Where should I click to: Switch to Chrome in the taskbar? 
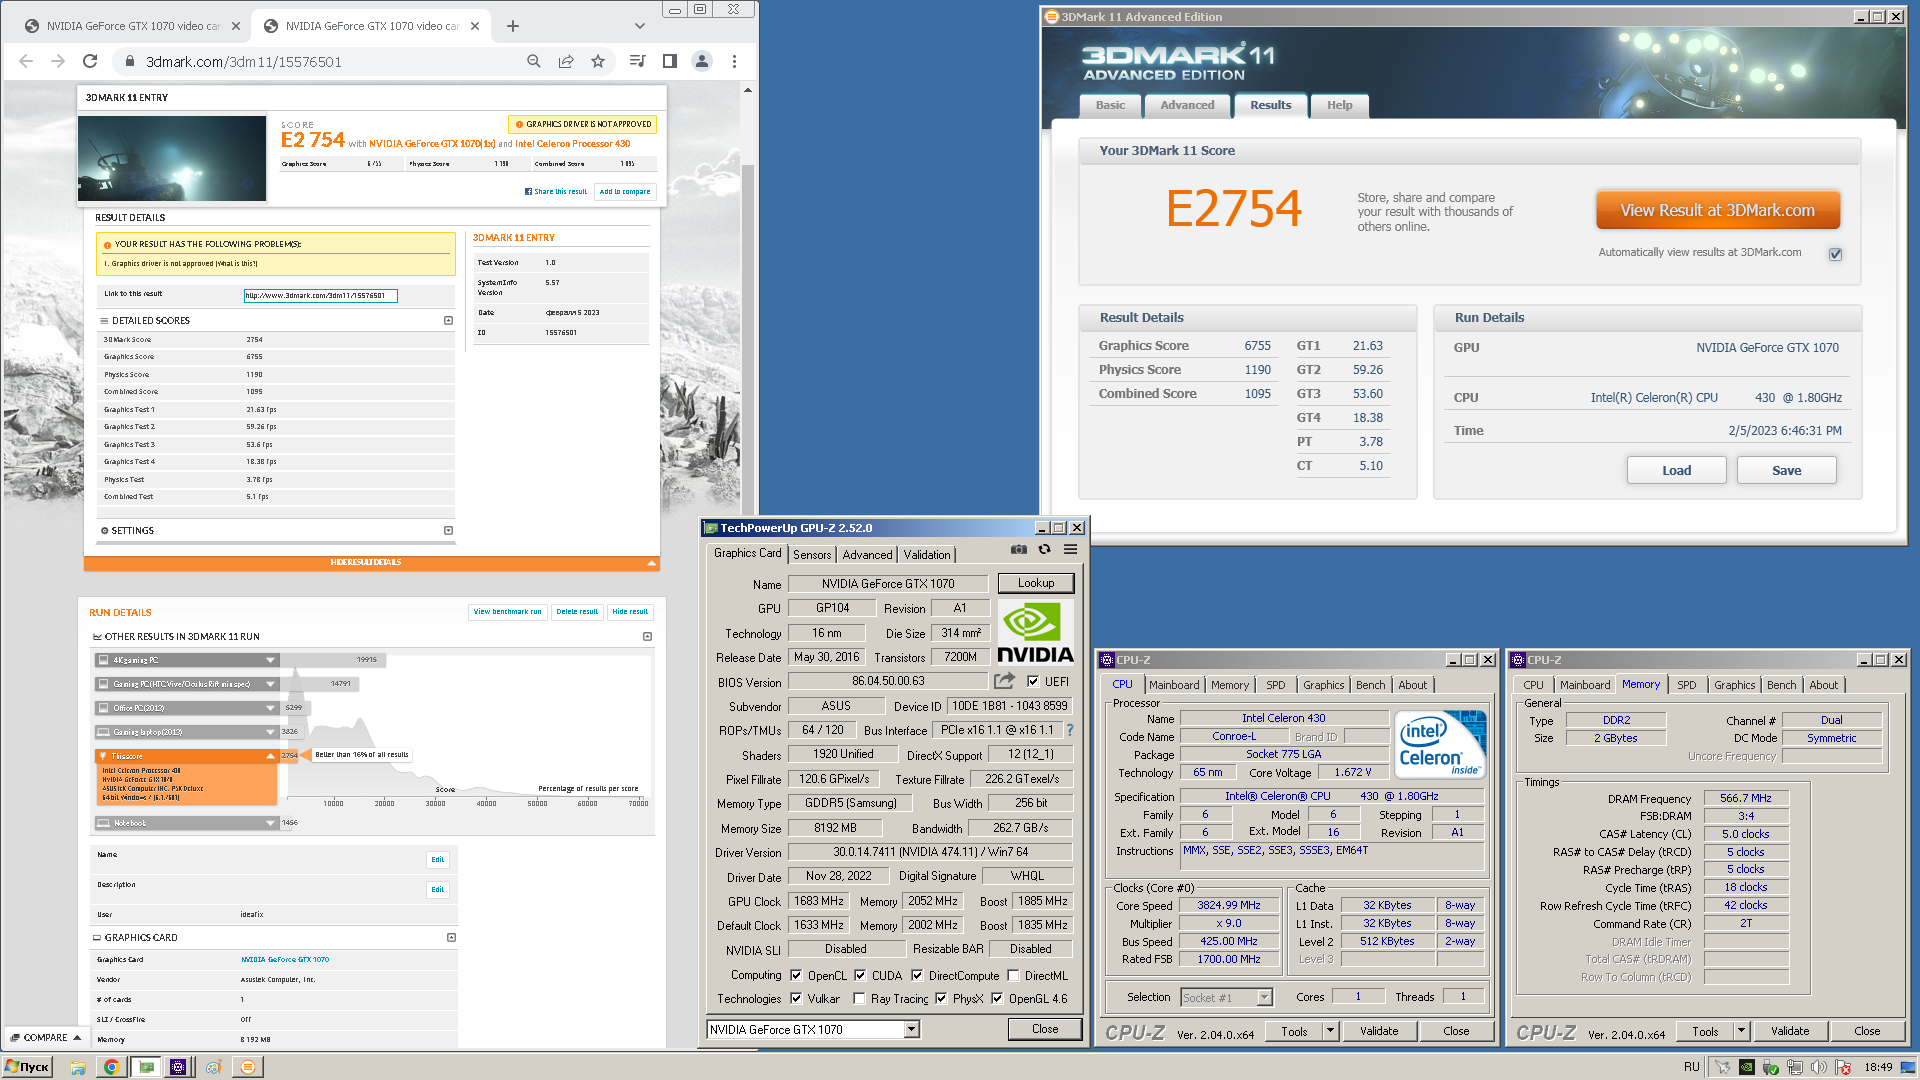pyautogui.click(x=111, y=1067)
